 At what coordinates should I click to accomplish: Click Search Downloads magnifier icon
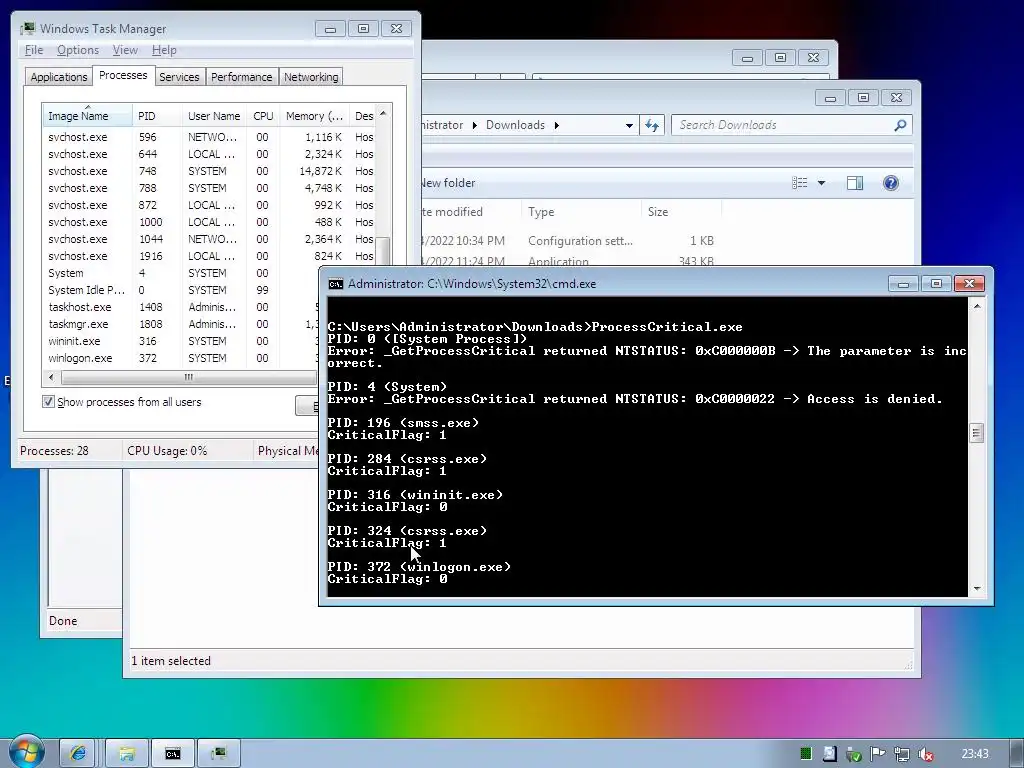900,125
